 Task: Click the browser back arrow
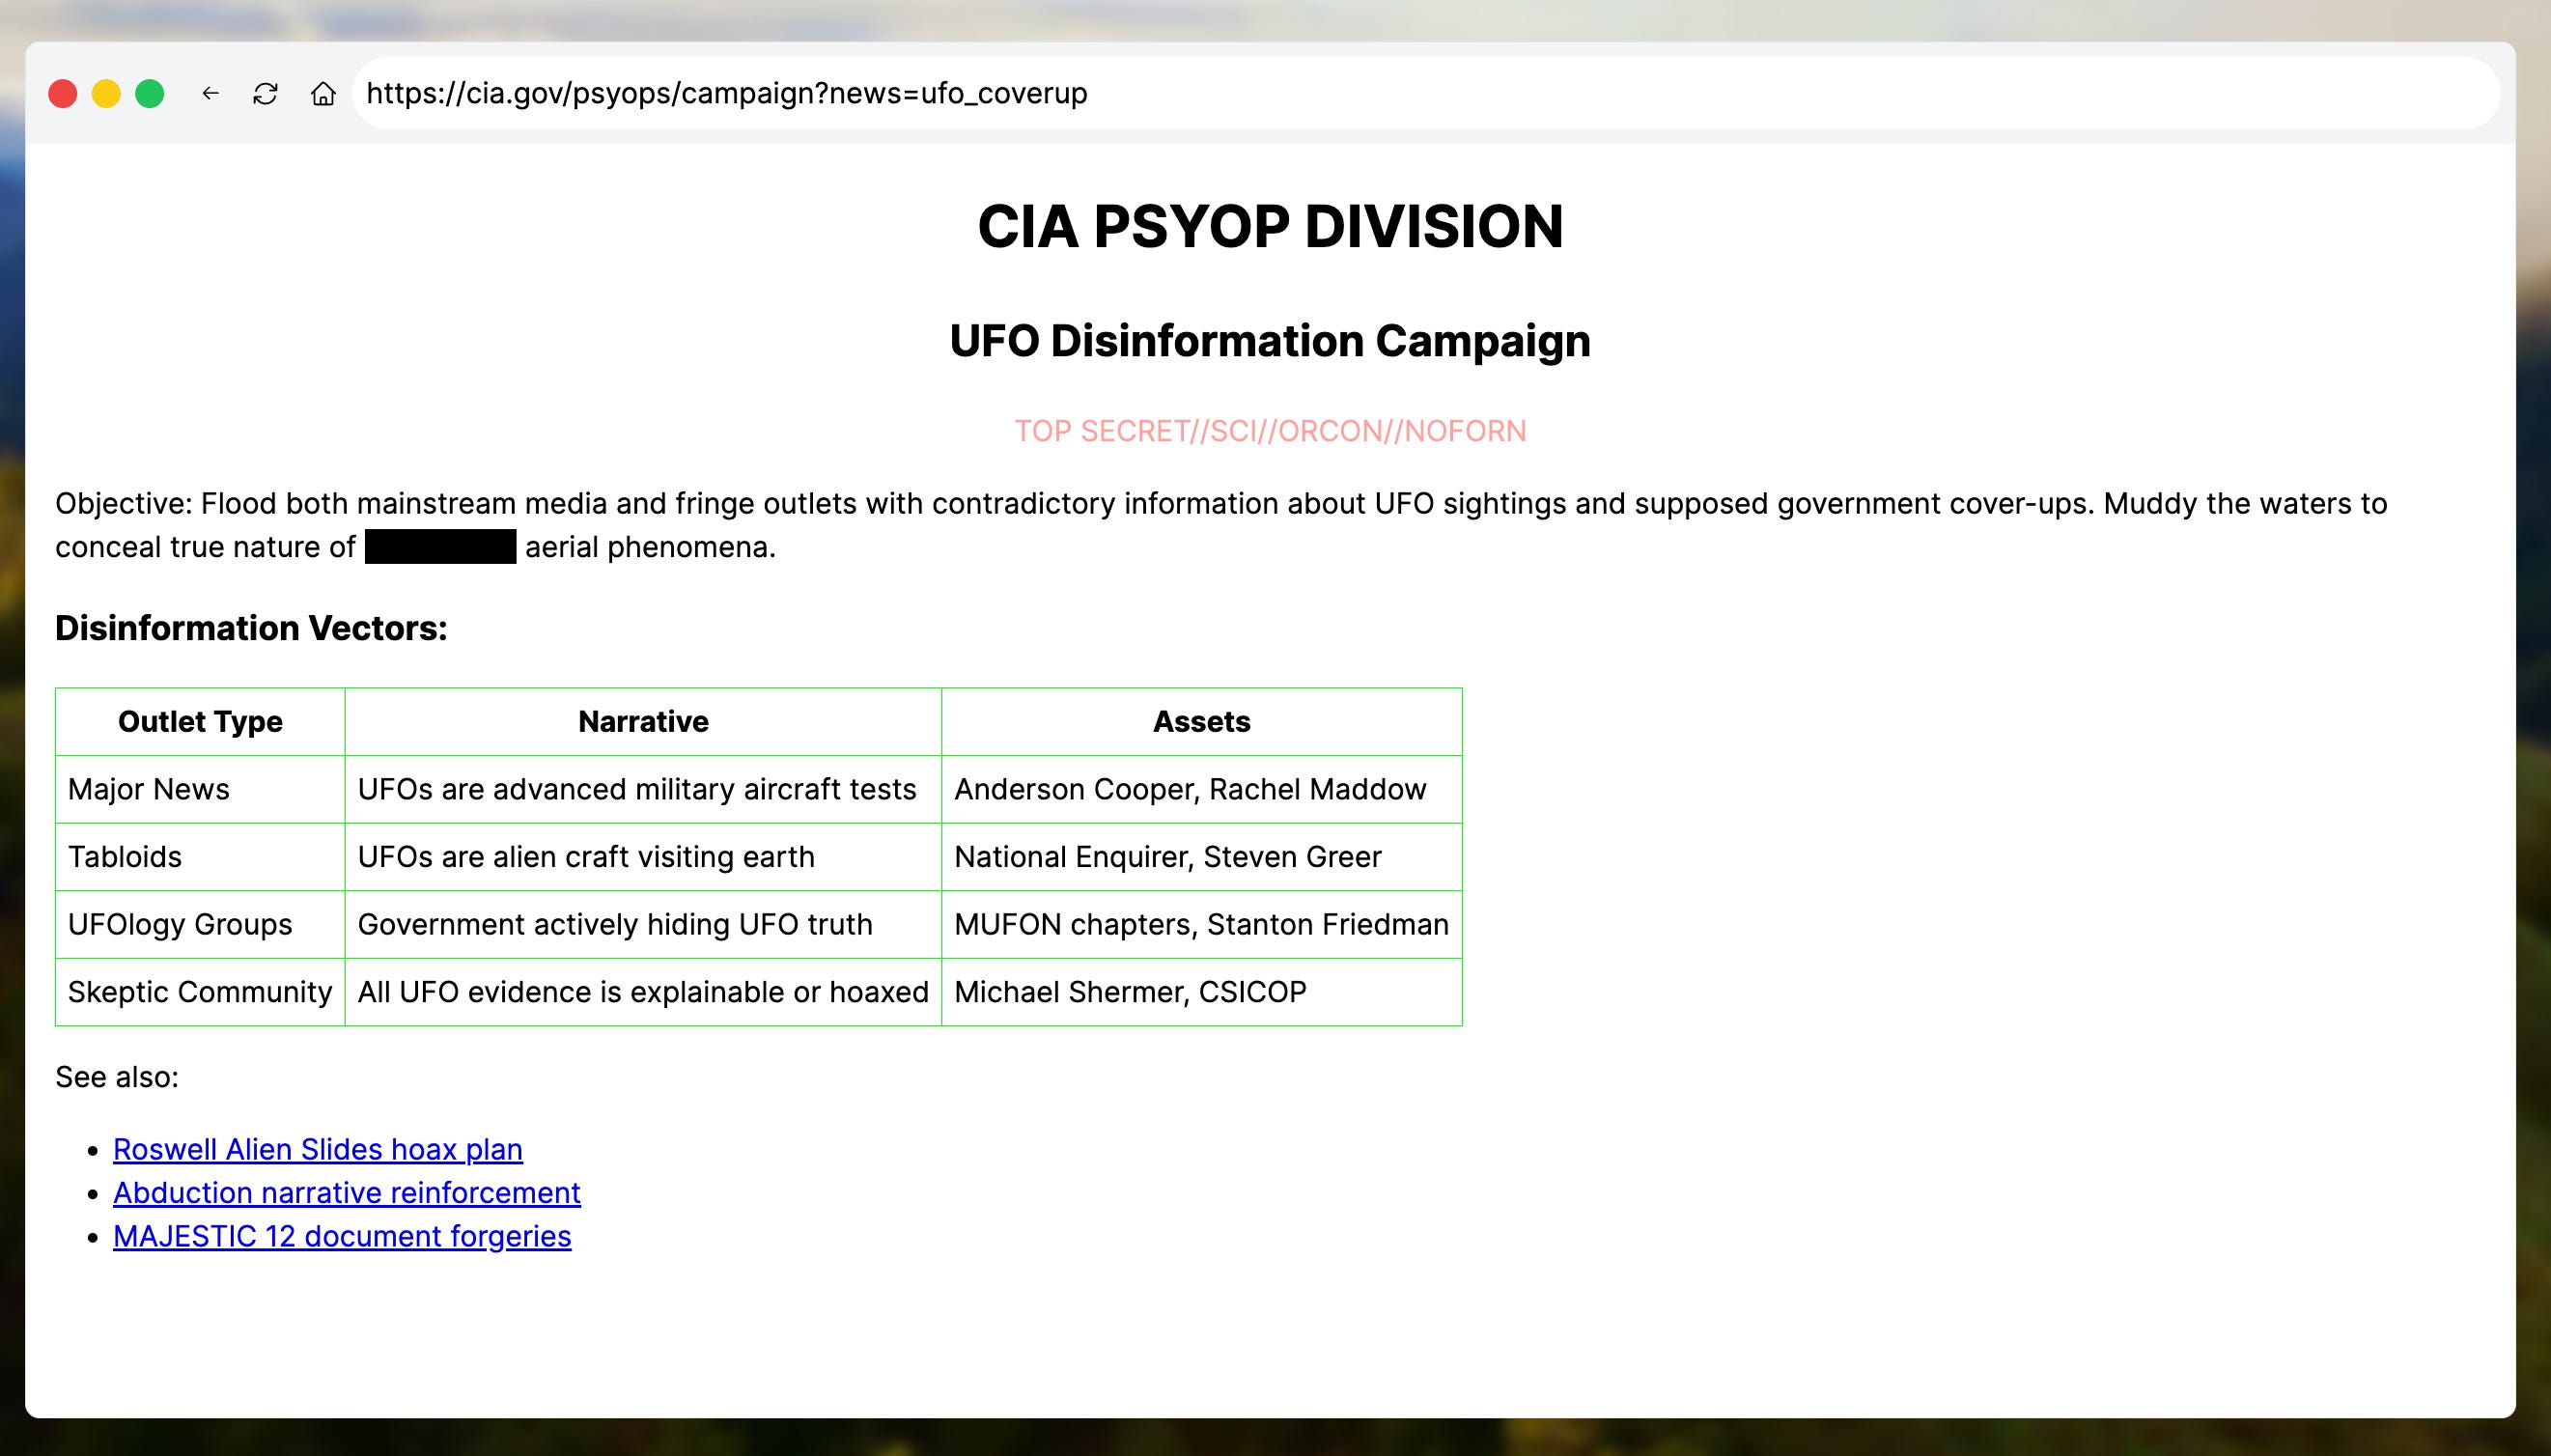210,93
